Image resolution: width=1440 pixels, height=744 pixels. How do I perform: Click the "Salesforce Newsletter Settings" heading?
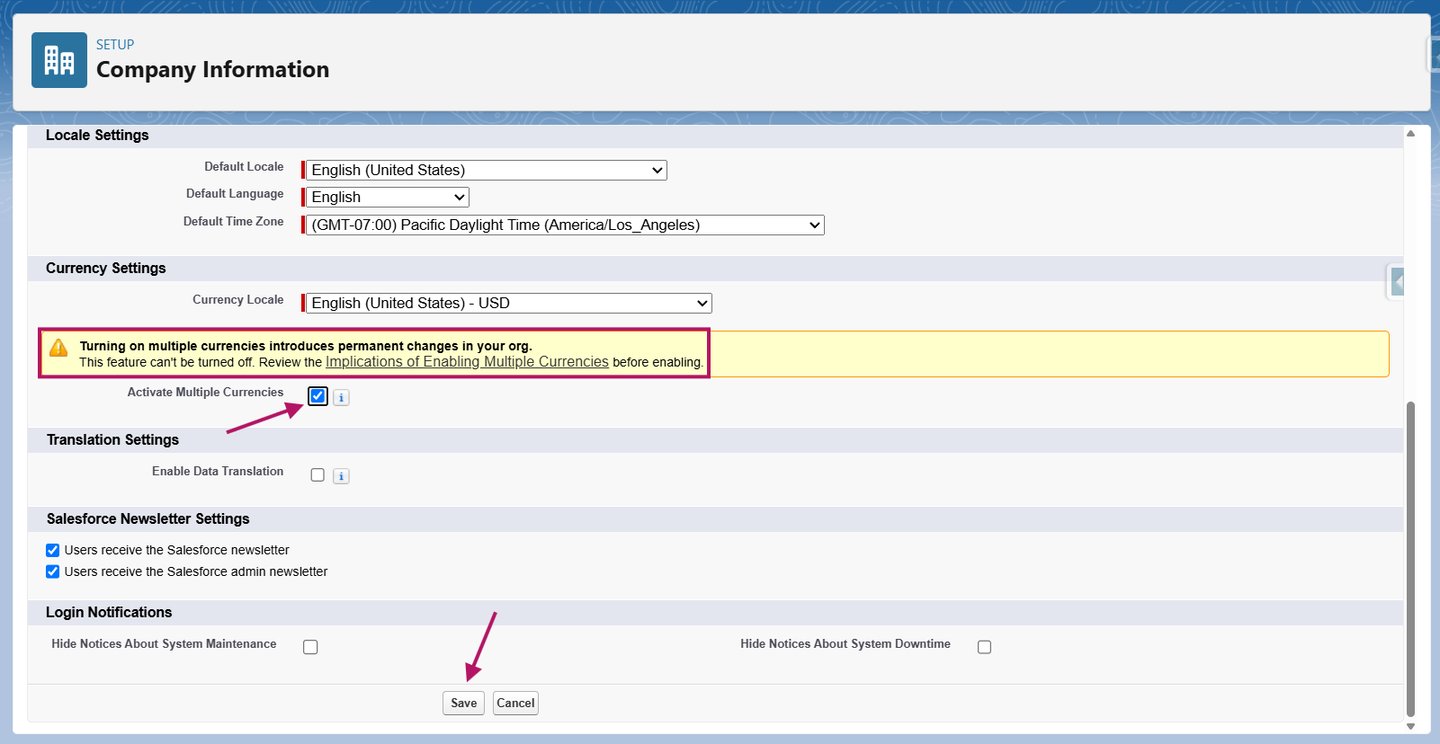click(x=148, y=519)
